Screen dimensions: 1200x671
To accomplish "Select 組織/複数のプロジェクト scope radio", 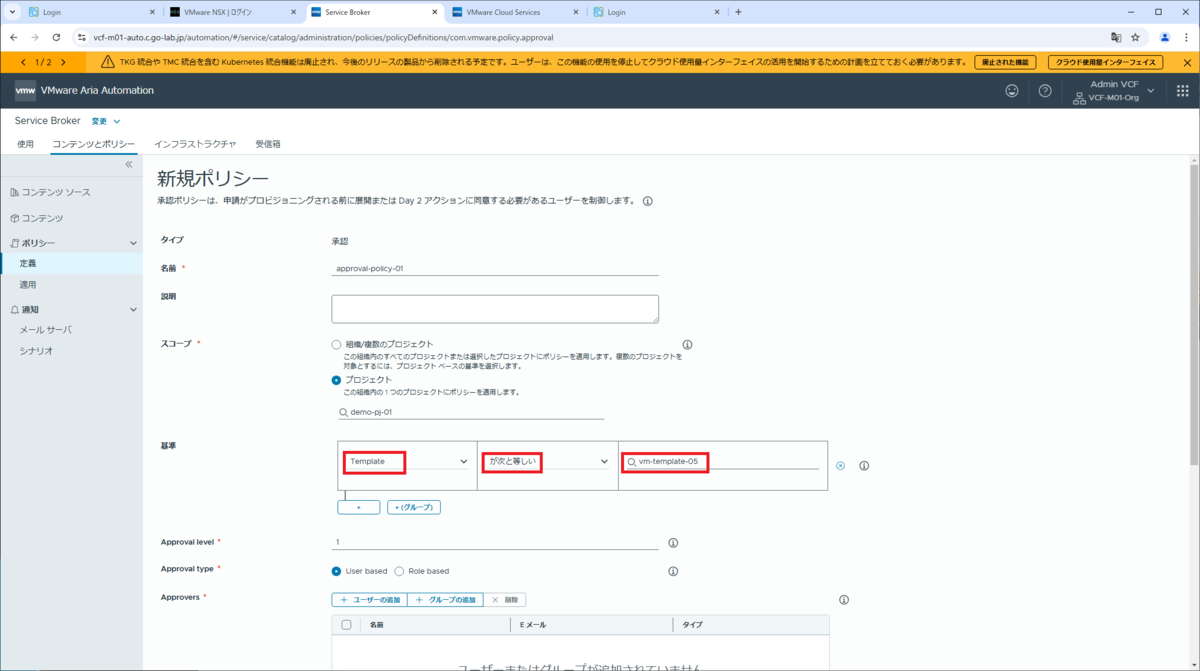I will (x=336, y=345).
